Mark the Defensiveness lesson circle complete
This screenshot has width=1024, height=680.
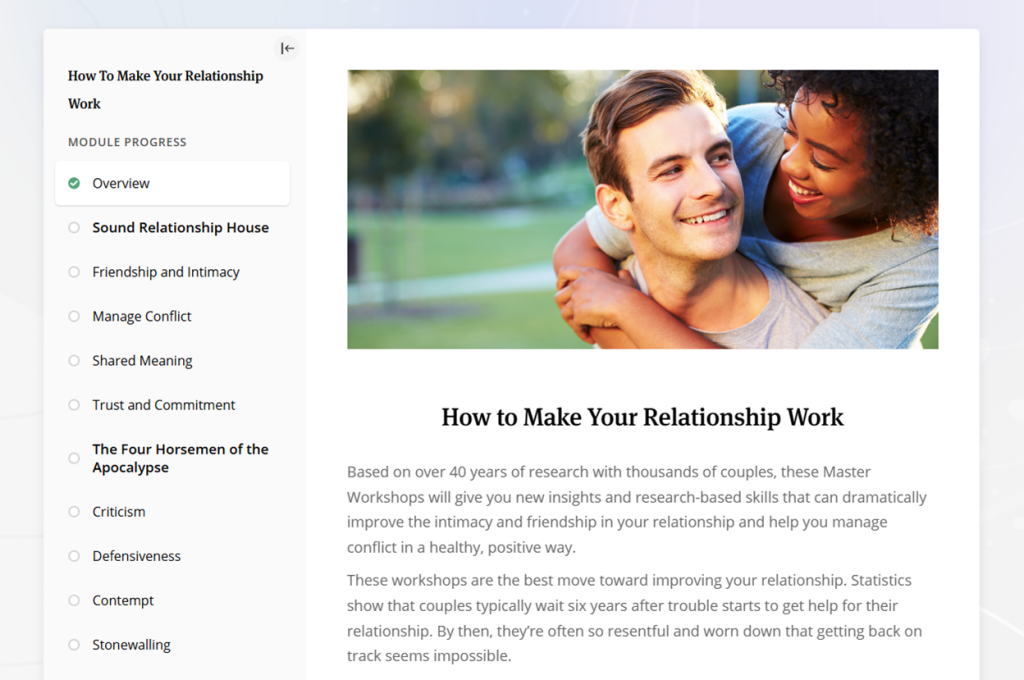[74, 556]
